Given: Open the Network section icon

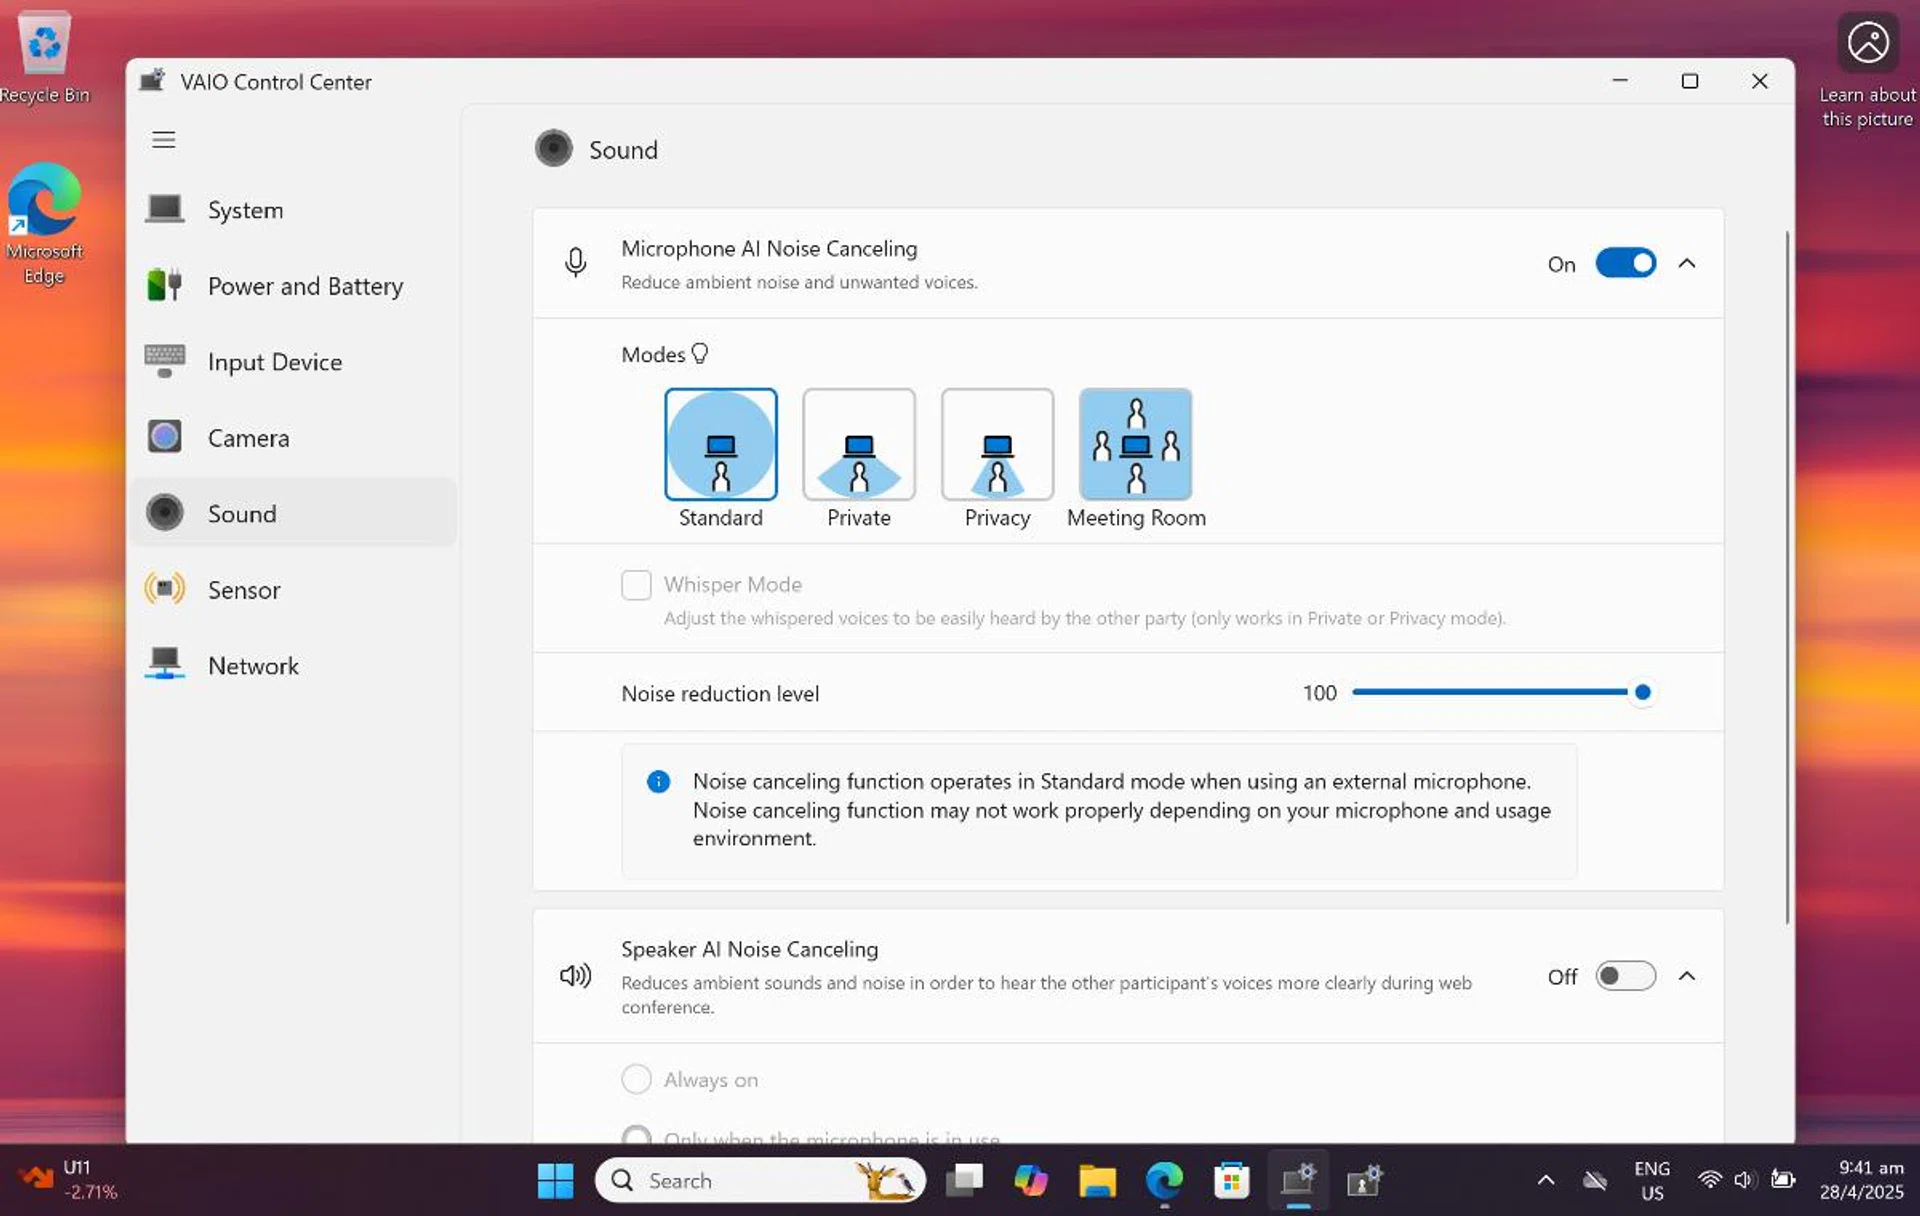Looking at the screenshot, I should click(164, 664).
